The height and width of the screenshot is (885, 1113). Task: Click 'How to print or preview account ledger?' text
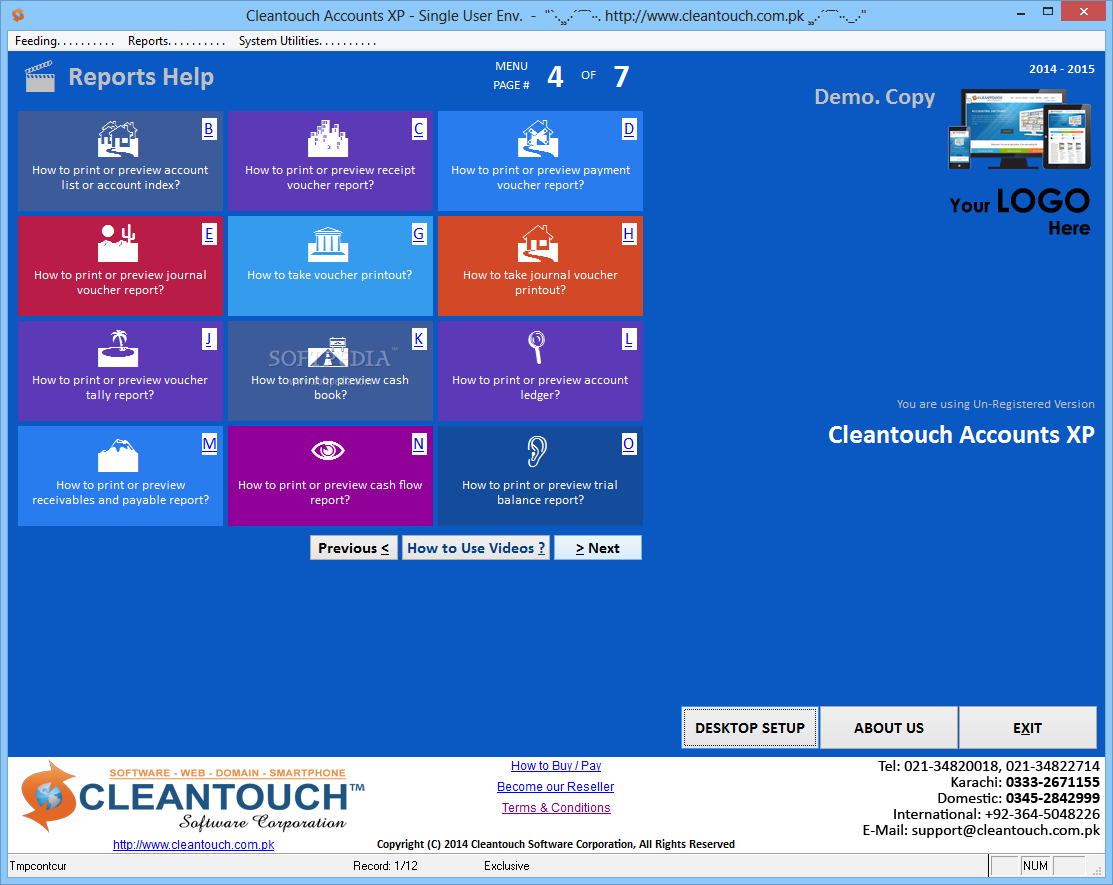point(540,387)
